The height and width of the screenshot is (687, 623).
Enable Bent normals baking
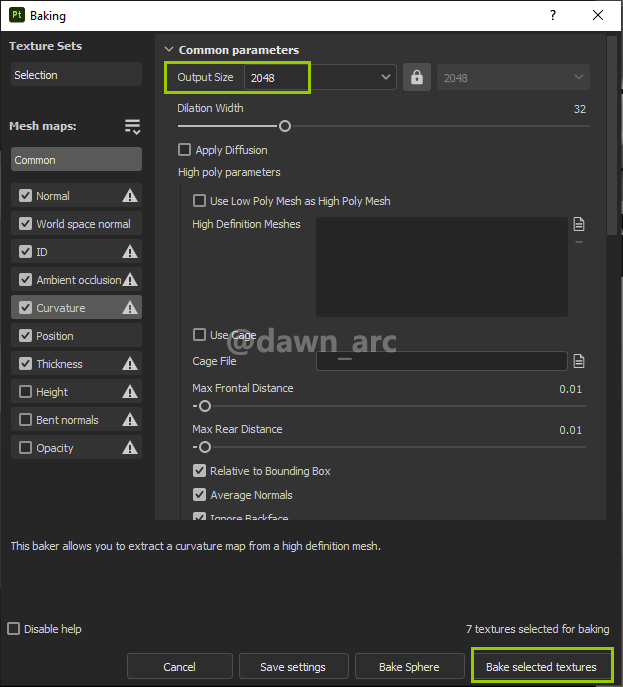tap(25, 420)
